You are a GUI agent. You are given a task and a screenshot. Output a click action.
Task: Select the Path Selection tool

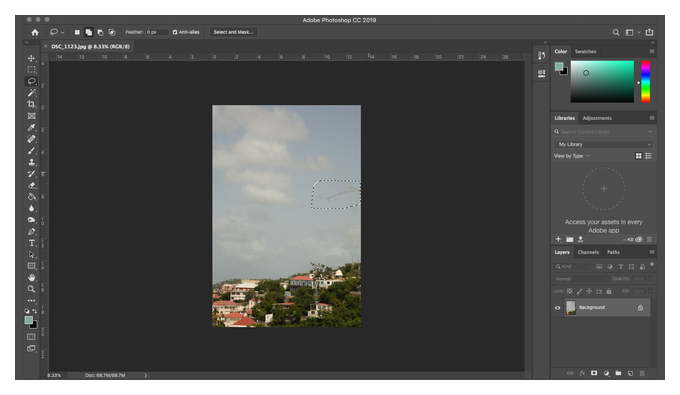point(32,255)
